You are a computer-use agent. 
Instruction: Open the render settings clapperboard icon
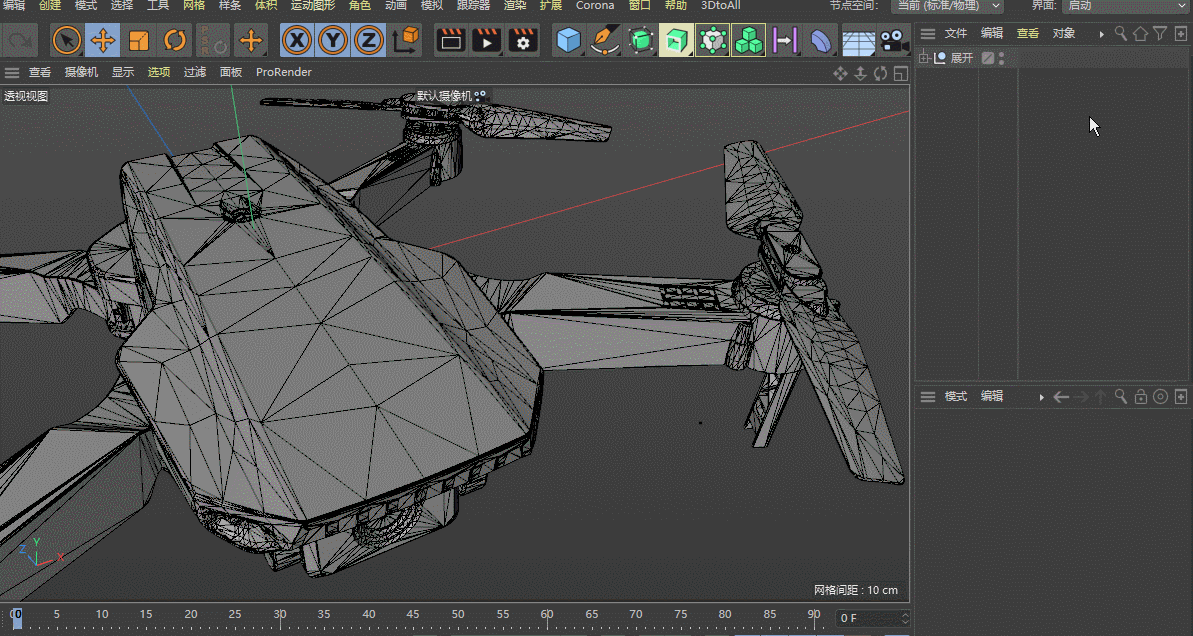click(523, 41)
